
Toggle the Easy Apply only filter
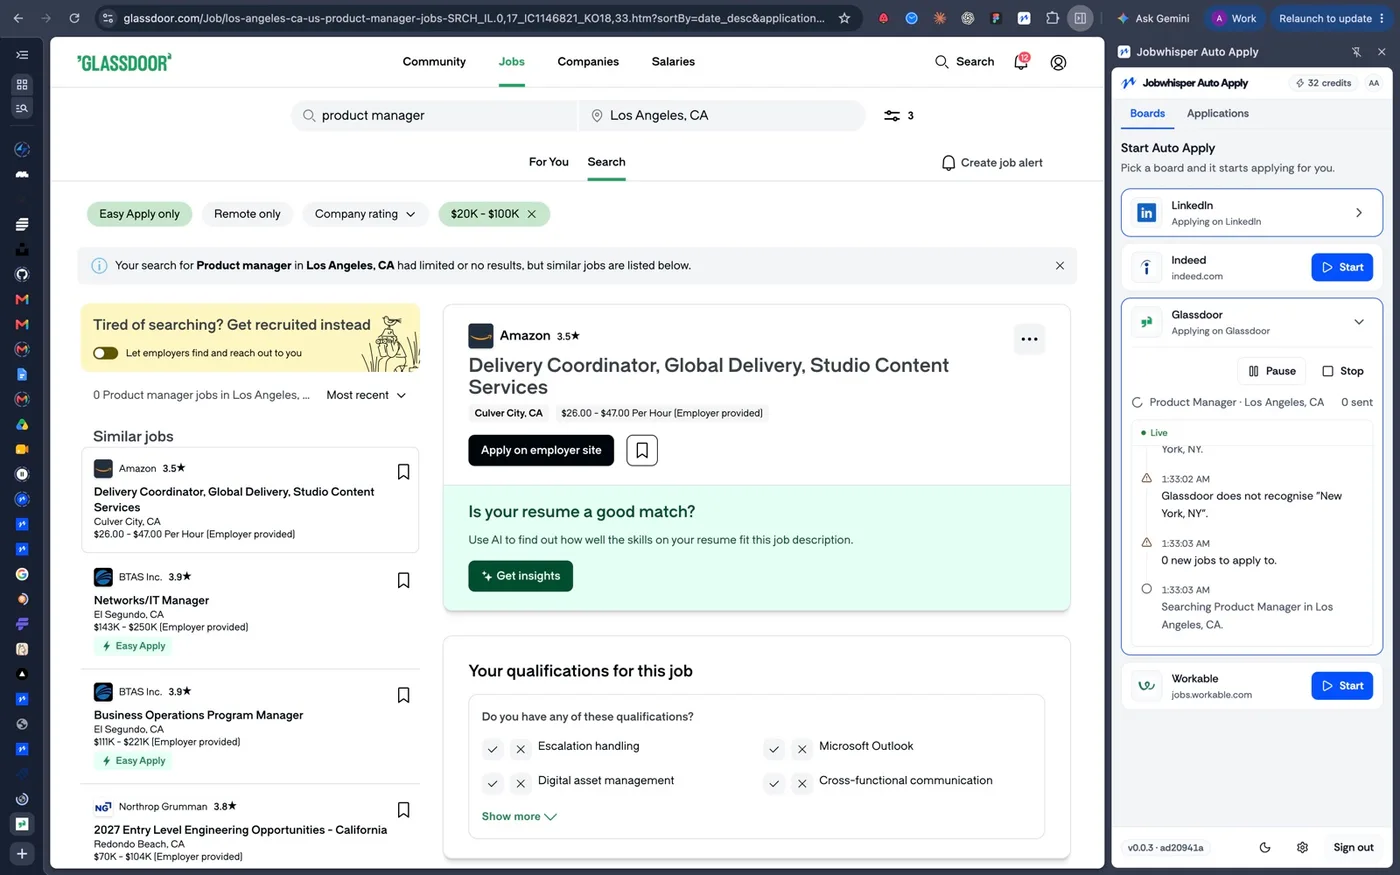coord(139,214)
